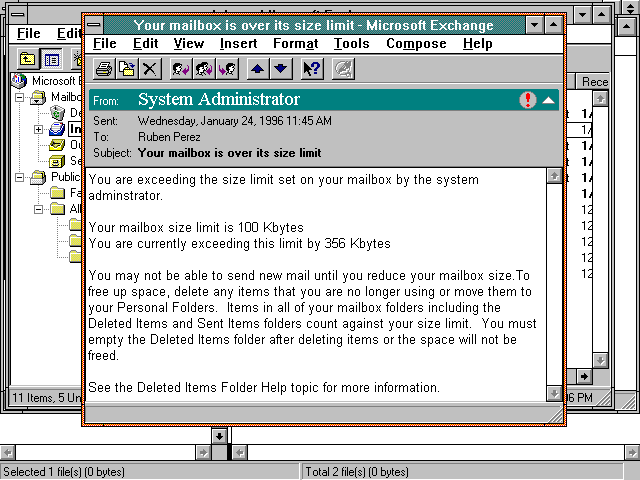Click the Received column header
The image size is (640, 480).
[593, 82]
